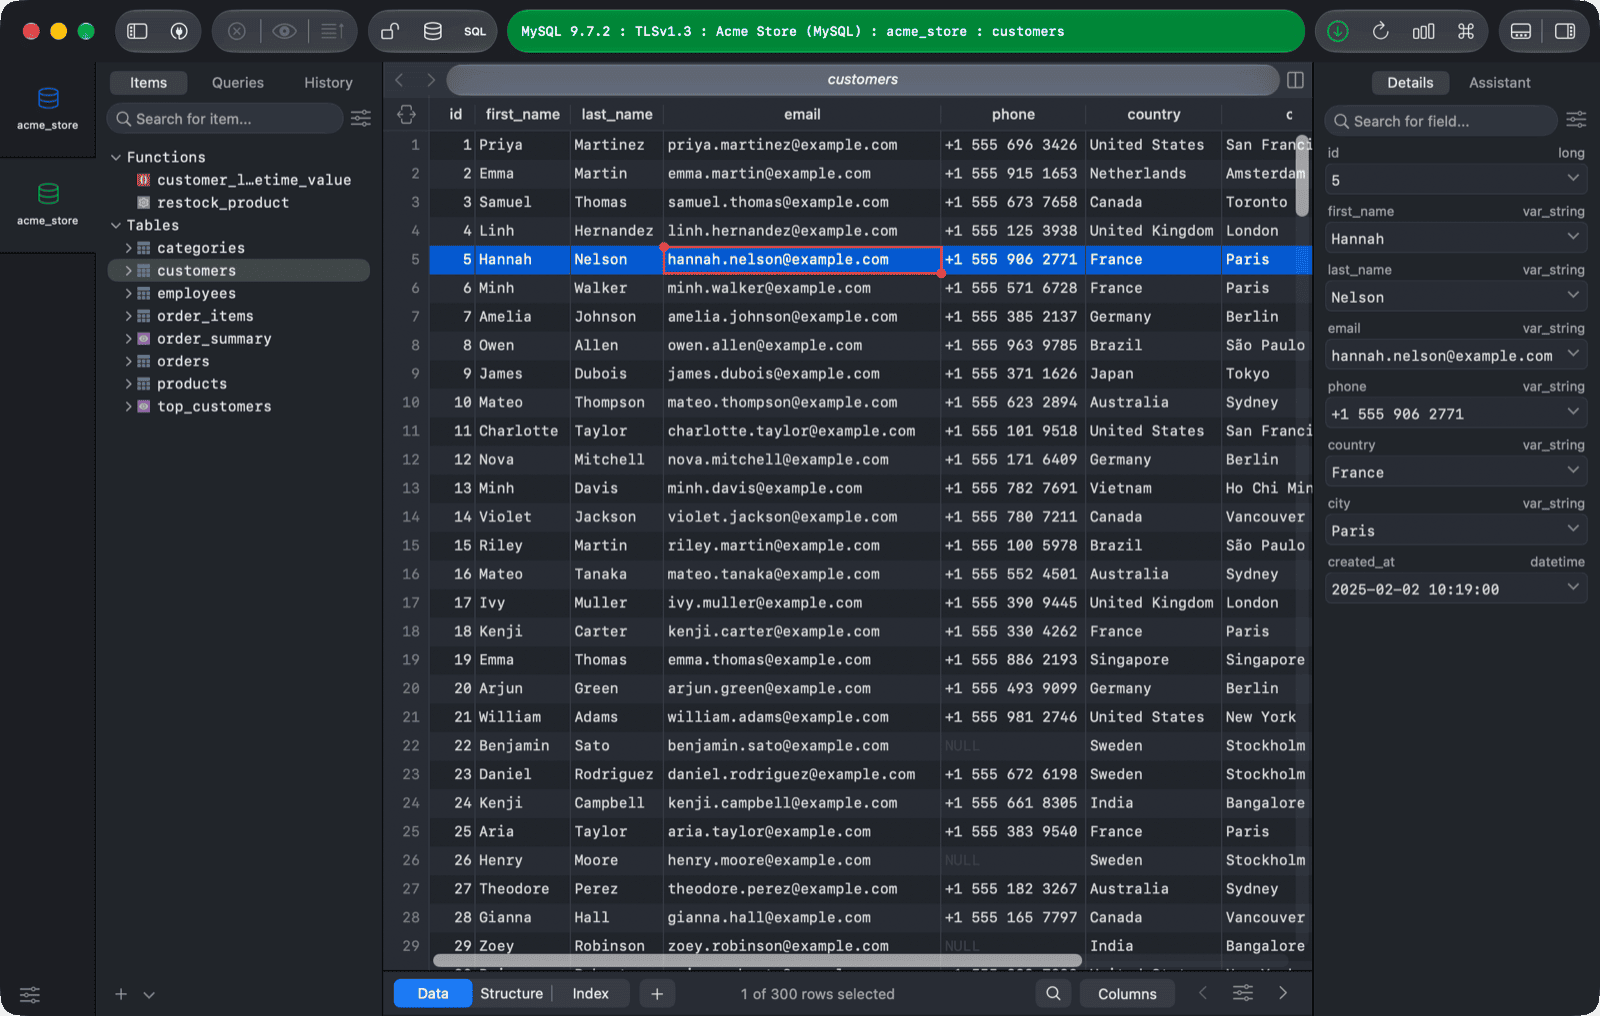
Task: Open the id field dropdown in Details
Action: tap(1573, 179)
